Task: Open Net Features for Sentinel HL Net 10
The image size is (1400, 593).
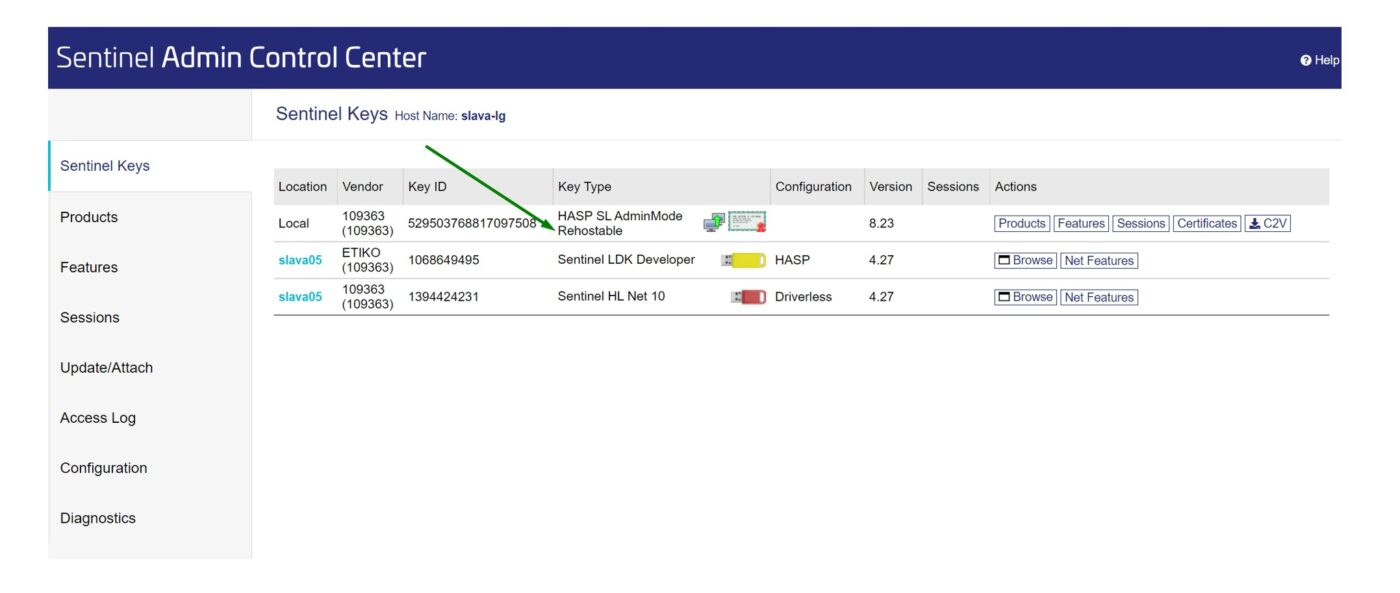Action: (x=1099, y=297)
